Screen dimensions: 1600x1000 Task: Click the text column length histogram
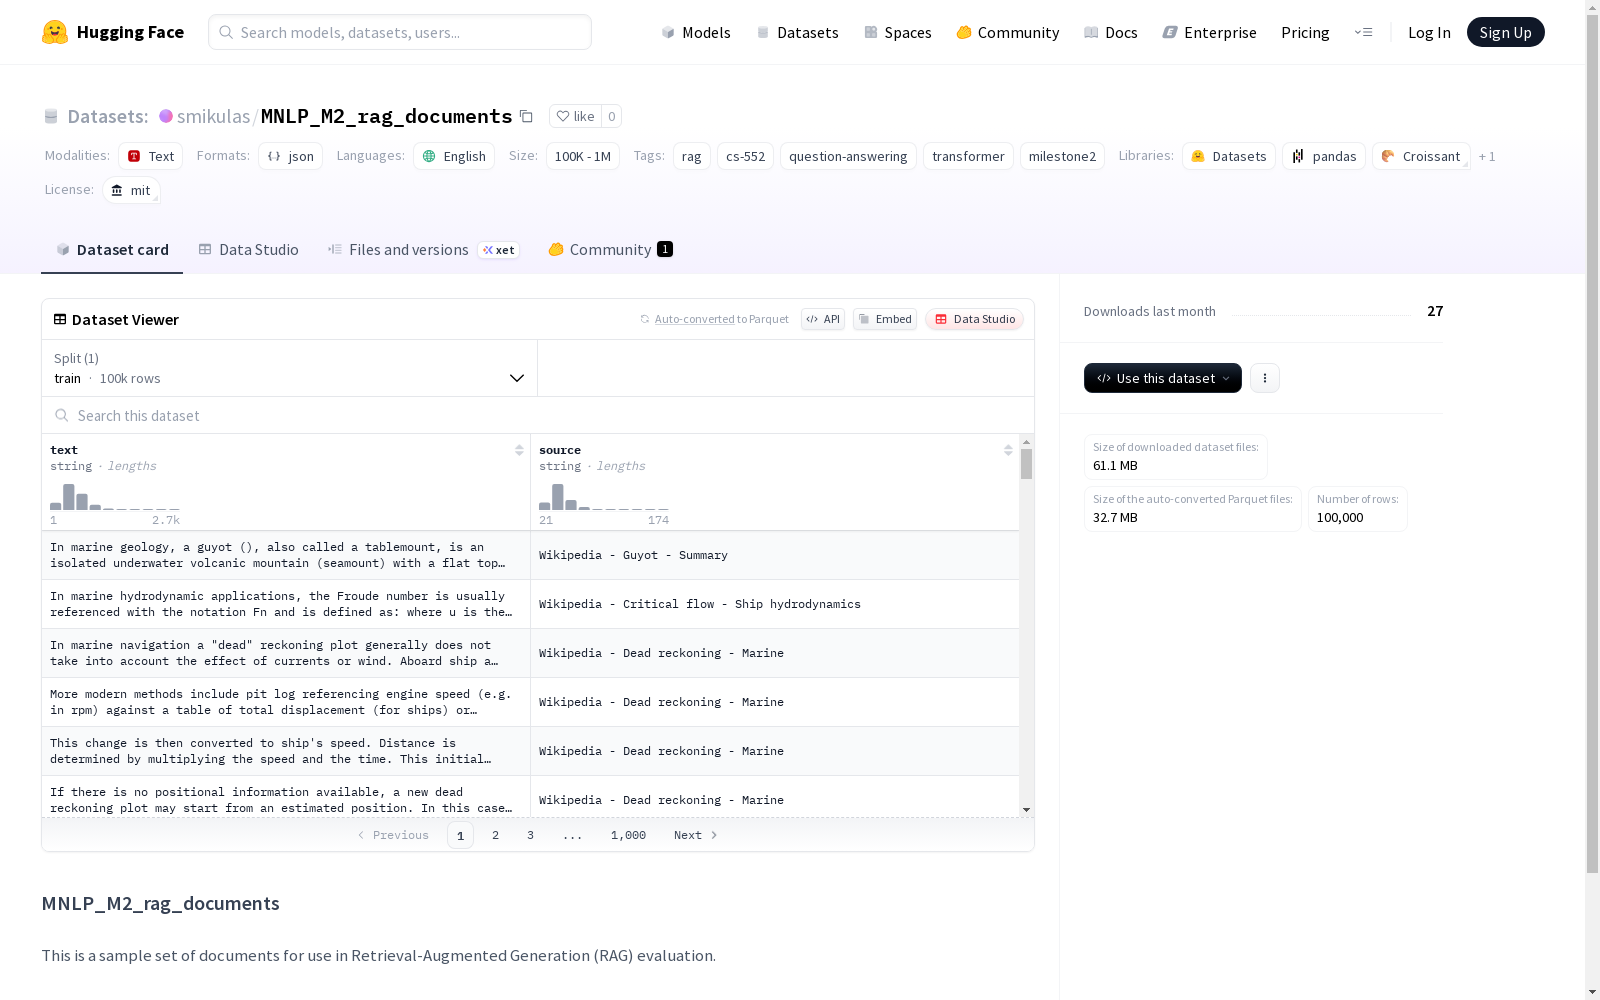[x=115, y=497]
